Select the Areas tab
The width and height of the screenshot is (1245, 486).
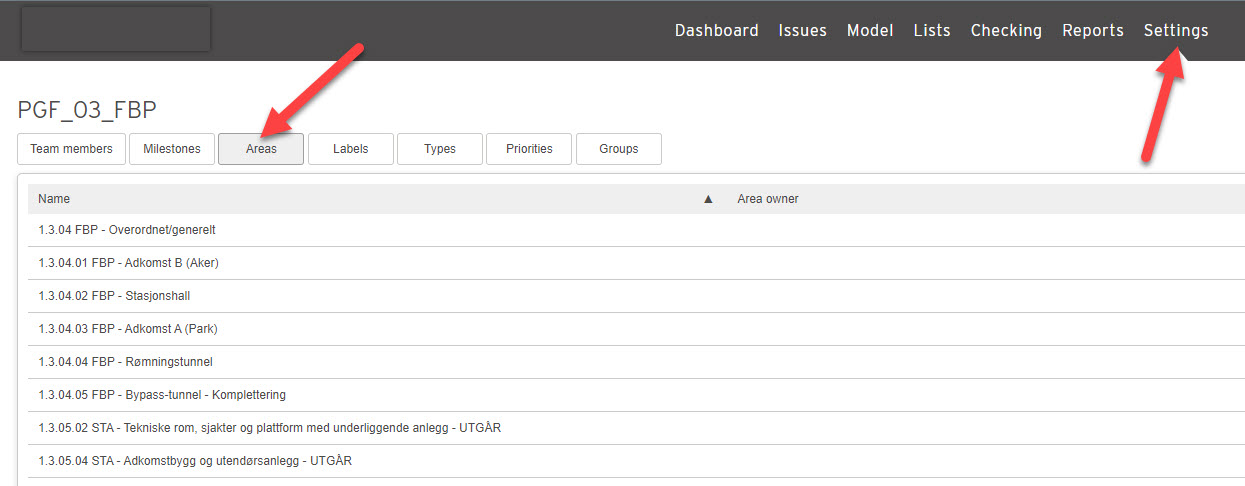(x=261, y=149)
